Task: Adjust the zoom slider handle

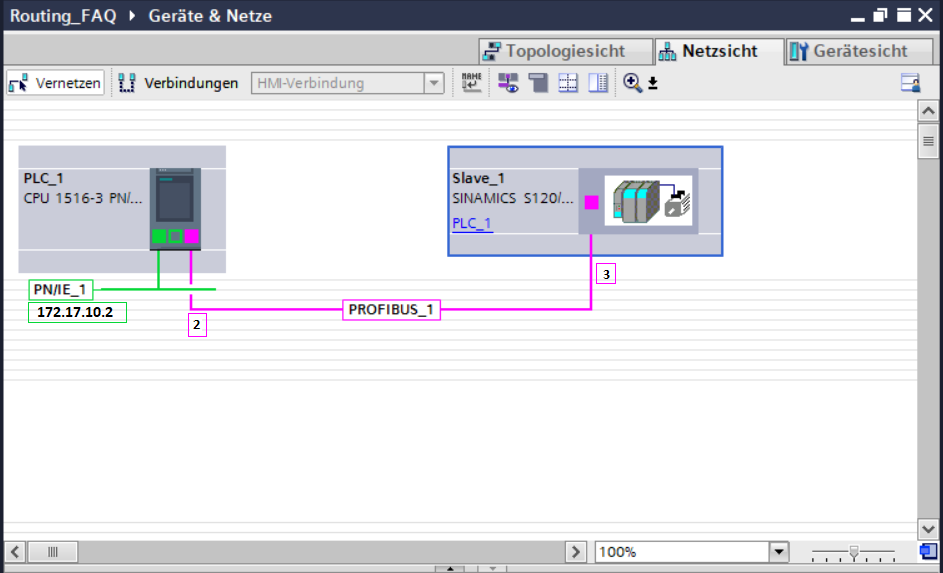Action: 853,551
